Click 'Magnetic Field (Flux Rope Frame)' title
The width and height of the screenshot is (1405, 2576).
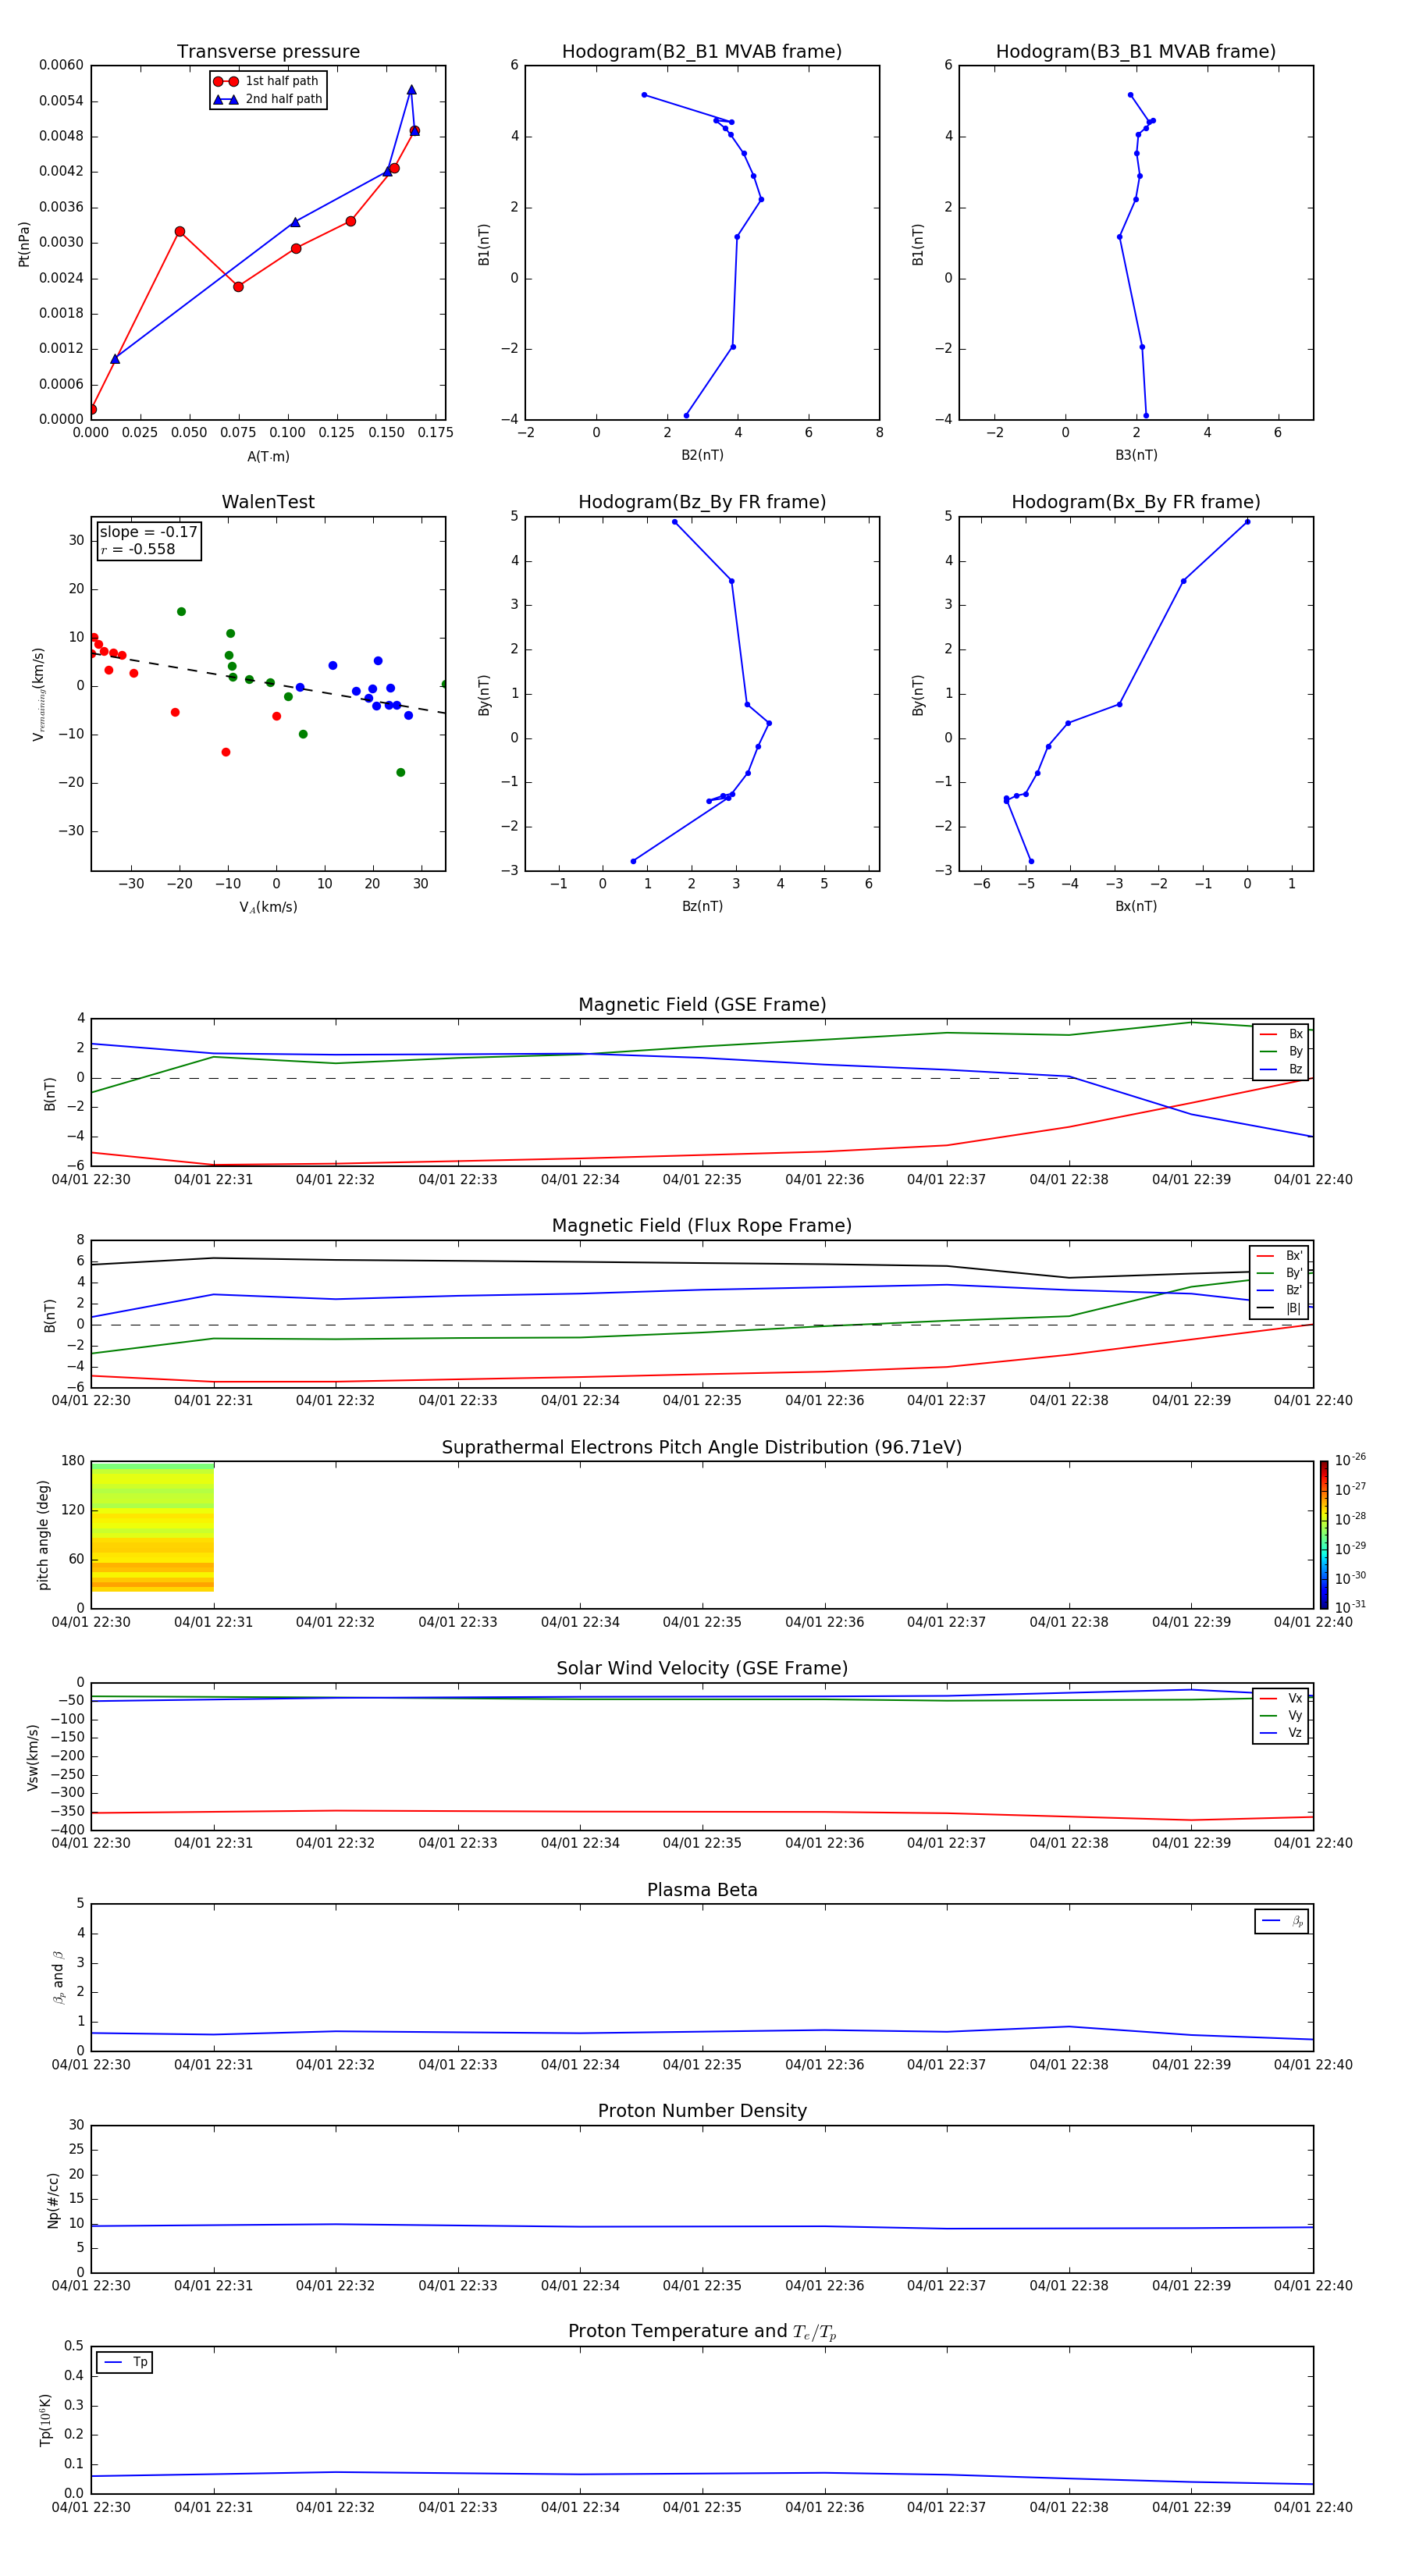pos(702,1226)
